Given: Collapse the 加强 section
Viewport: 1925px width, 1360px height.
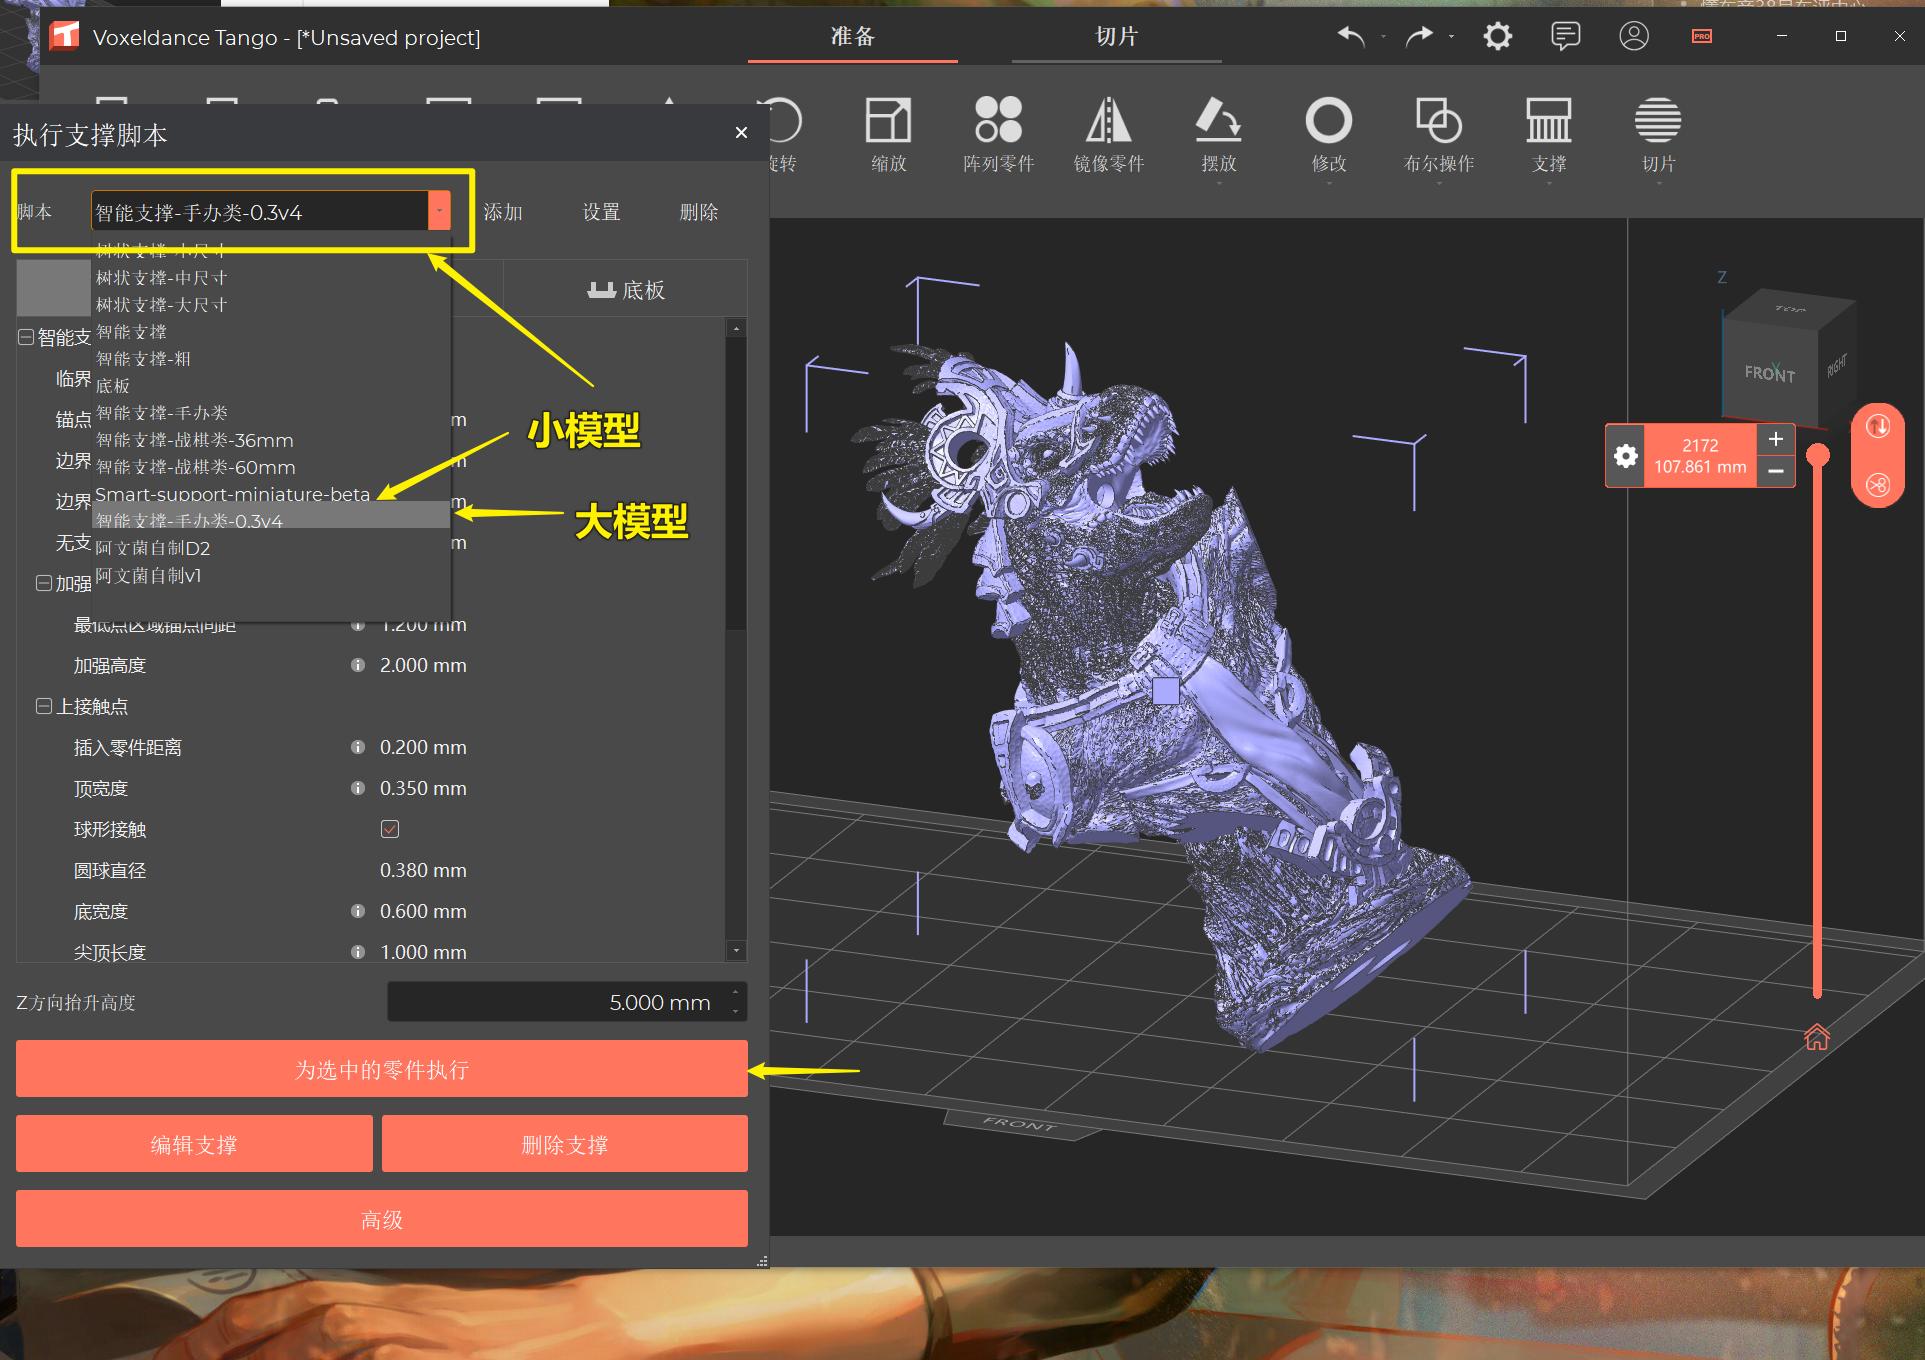Looking at the screenshot, I should pos(43,583).
